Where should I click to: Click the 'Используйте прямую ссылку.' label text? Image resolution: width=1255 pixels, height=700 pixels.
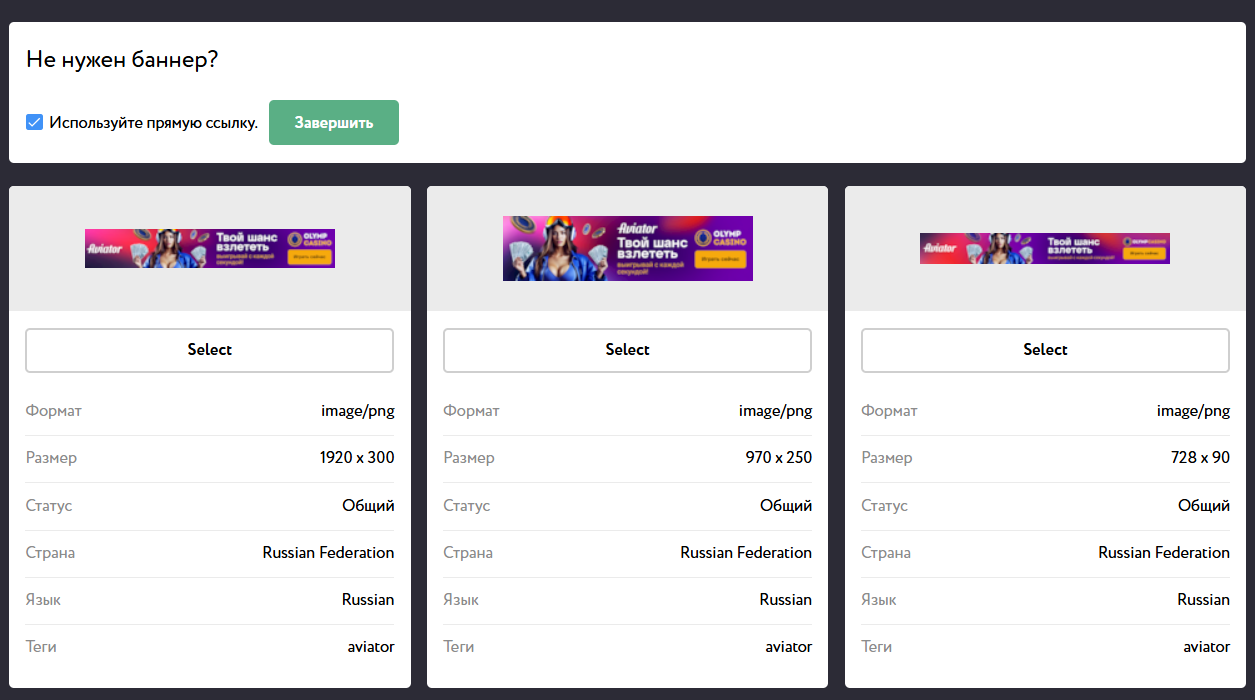(153, 123)
